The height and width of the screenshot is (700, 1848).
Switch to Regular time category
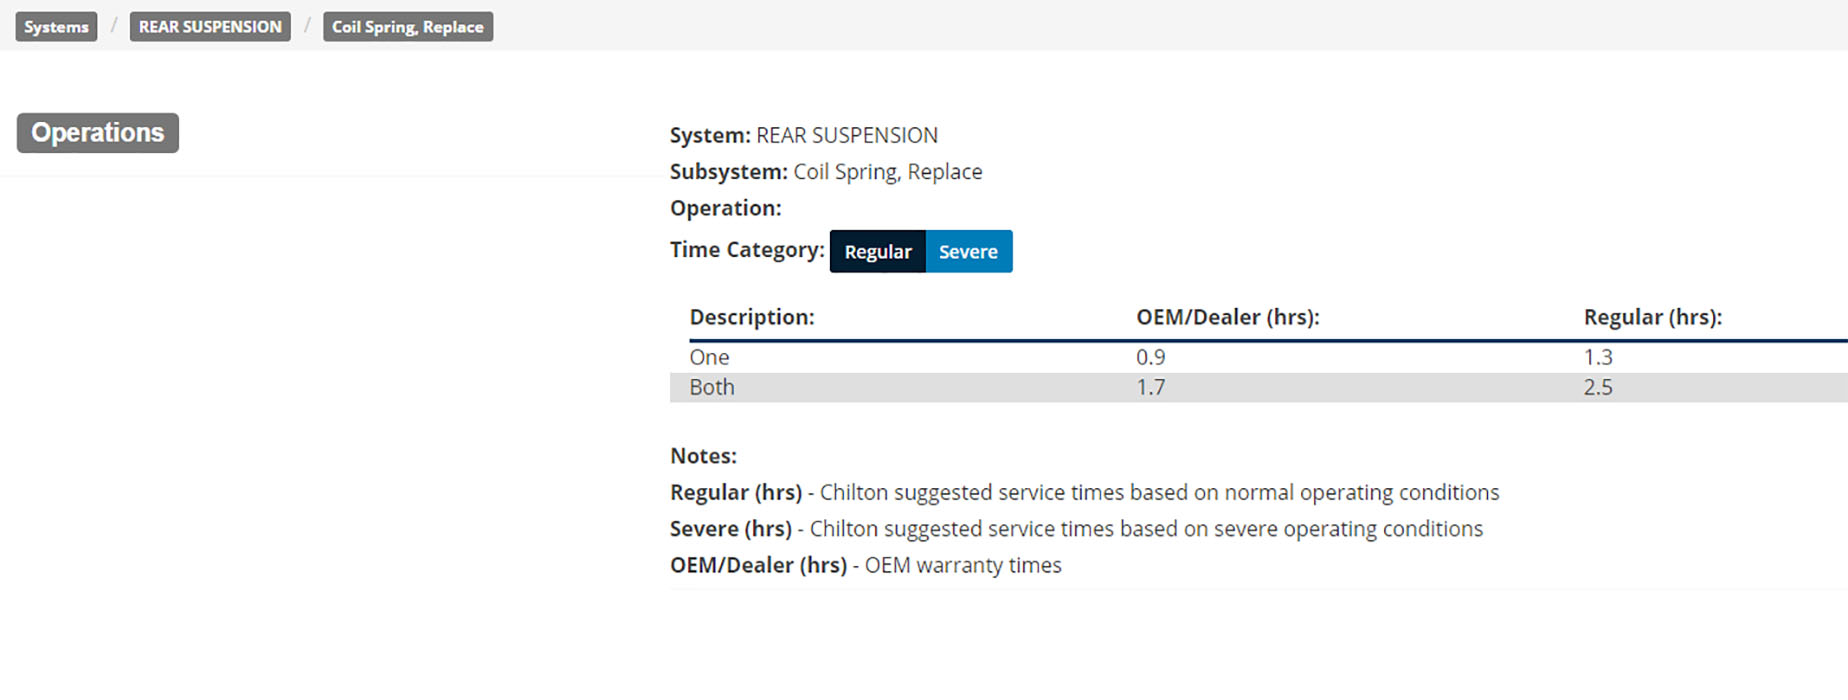pos(878,251)
